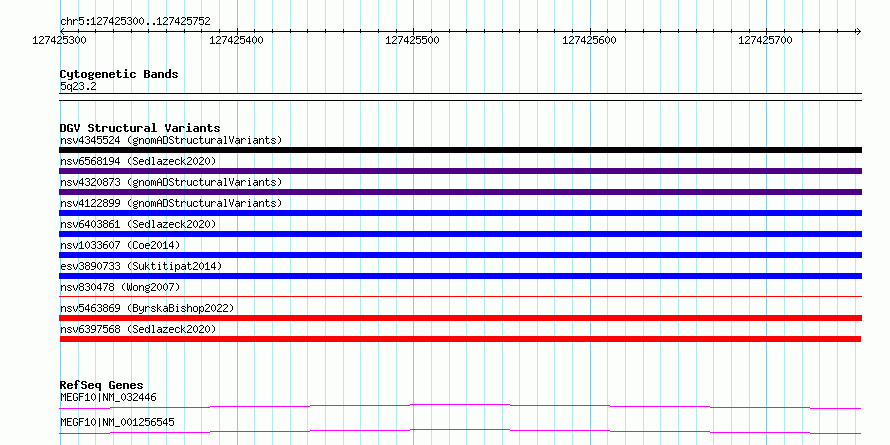Select the blue nsv1033607 variant bar
The width and height of the screenshot is (890, 445).
tap(460, 255)
